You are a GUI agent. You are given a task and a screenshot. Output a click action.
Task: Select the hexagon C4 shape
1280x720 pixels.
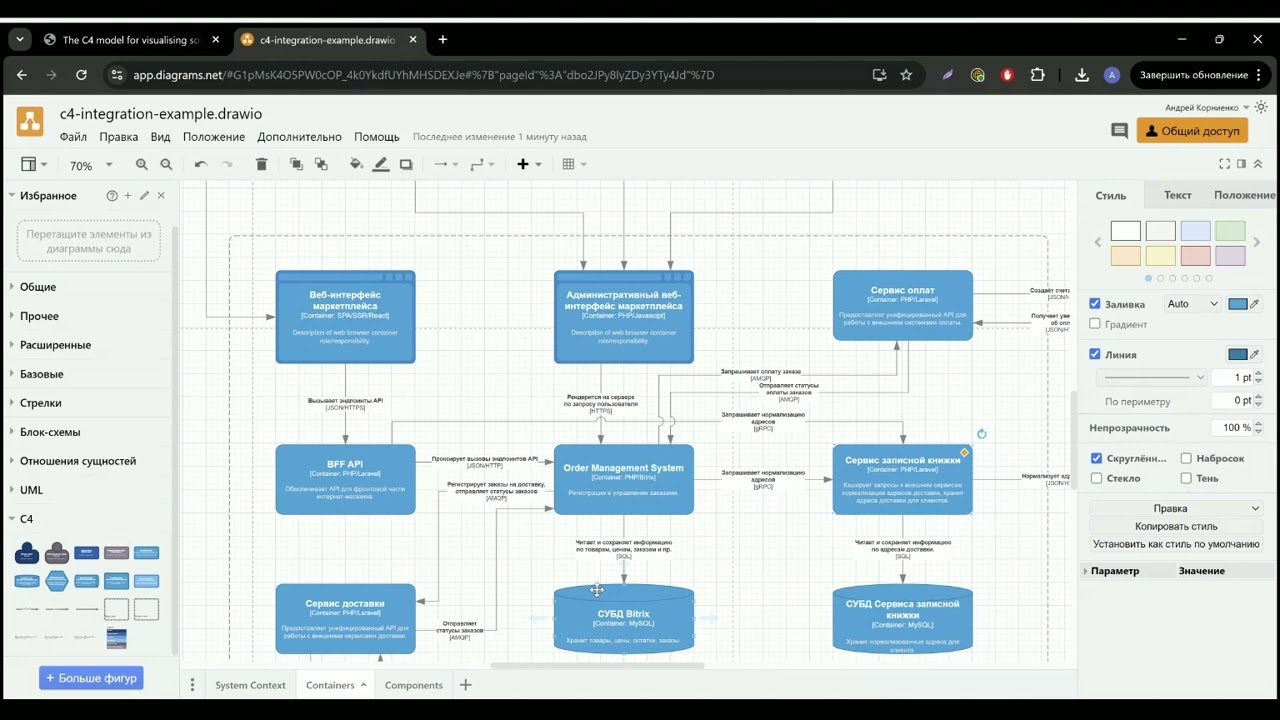(57, 581)
